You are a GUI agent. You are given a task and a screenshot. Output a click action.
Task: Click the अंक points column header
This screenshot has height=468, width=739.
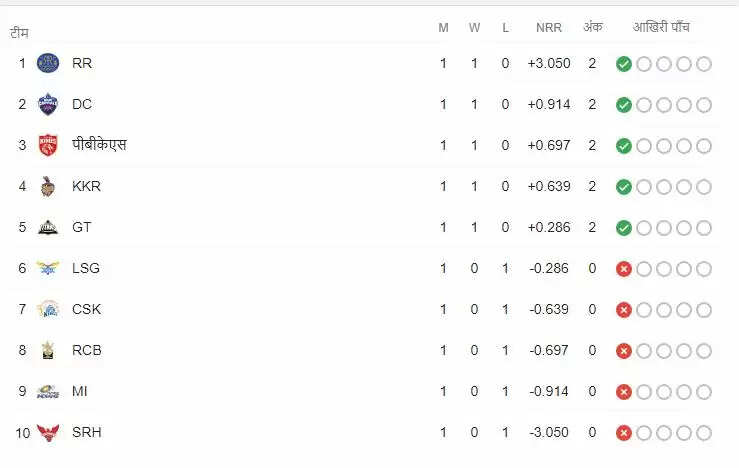coord(592,27)
